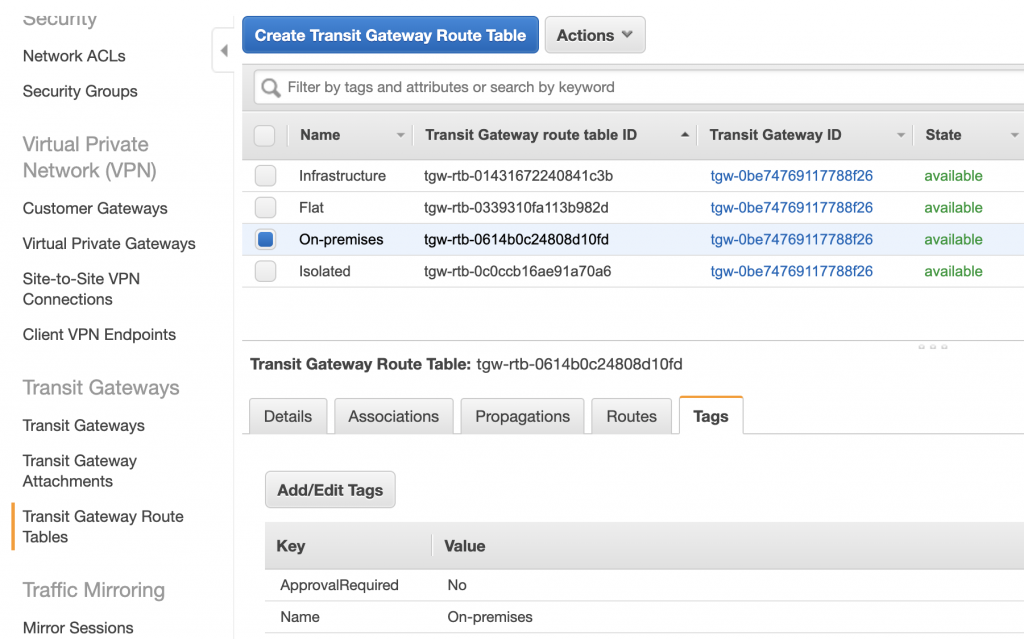Viewport: 1024px width, 639px height.
Task: Switch to the Propagations tab
Action: coord(521,416)
